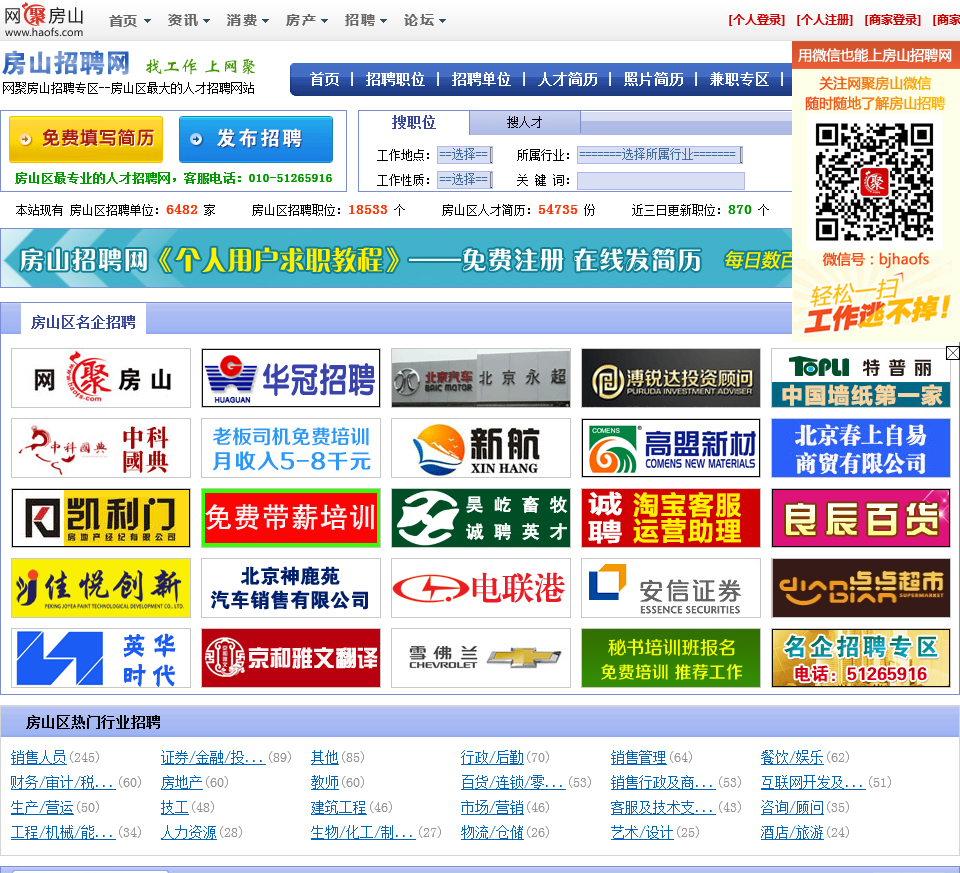Open the 教师 category link
The image size is (960, 873).
[324, 783]
